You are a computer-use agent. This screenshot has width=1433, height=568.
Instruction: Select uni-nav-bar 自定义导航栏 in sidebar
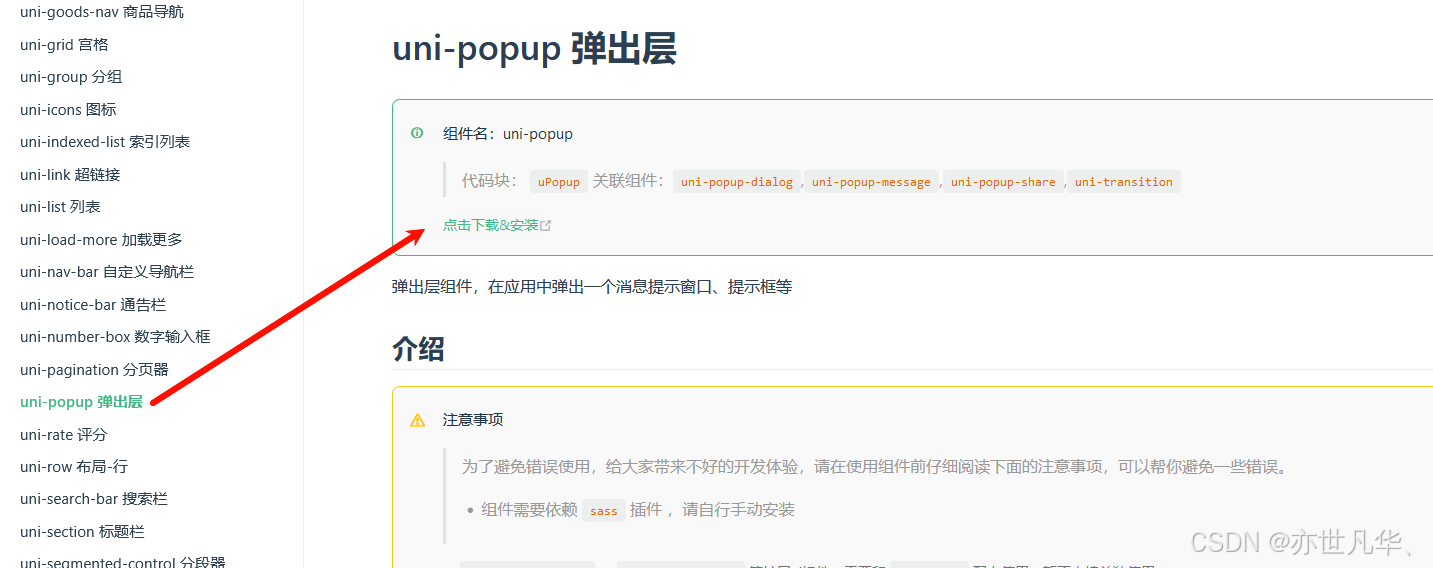click(107, 272)
